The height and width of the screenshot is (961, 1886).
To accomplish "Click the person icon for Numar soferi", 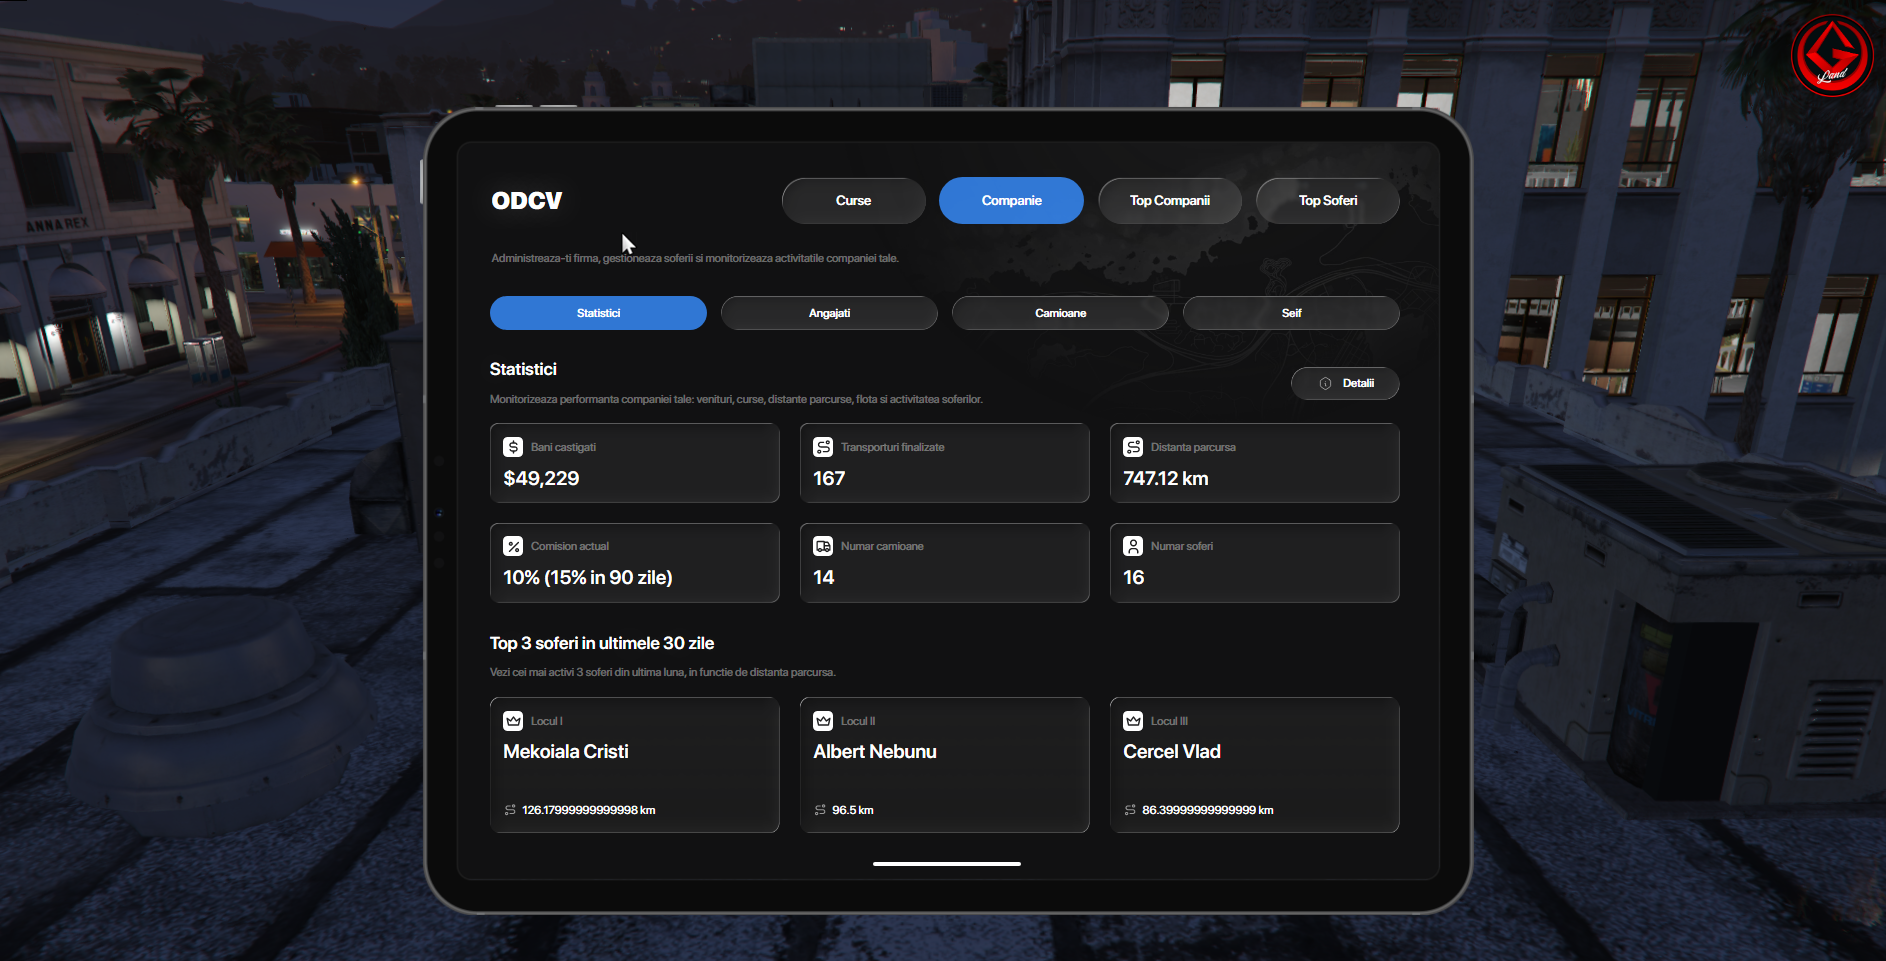I will (1133, 546).
